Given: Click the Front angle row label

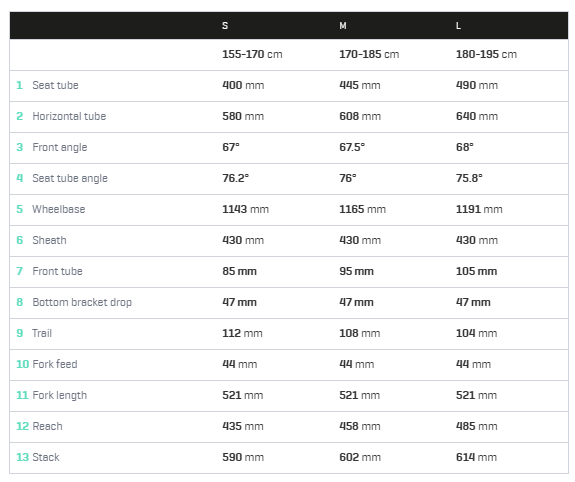Looking at the screenshot, I should 60,147.
